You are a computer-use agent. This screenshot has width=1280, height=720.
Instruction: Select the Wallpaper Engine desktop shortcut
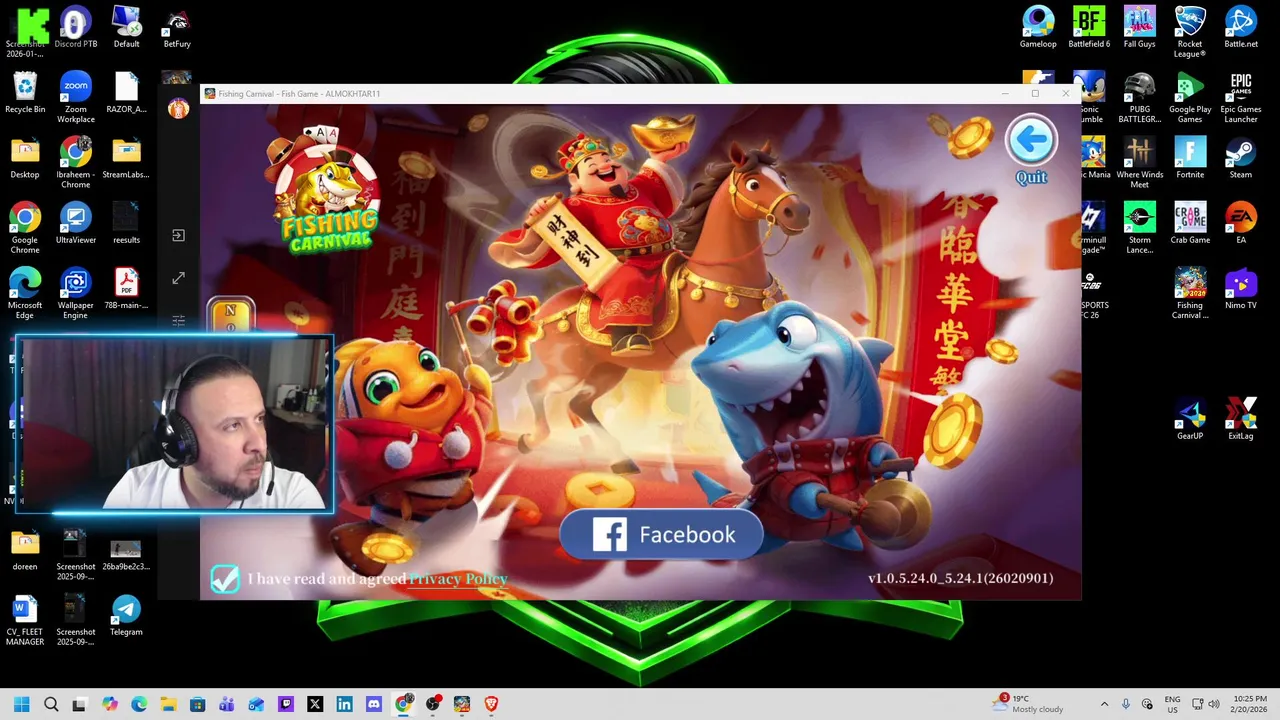76,293
